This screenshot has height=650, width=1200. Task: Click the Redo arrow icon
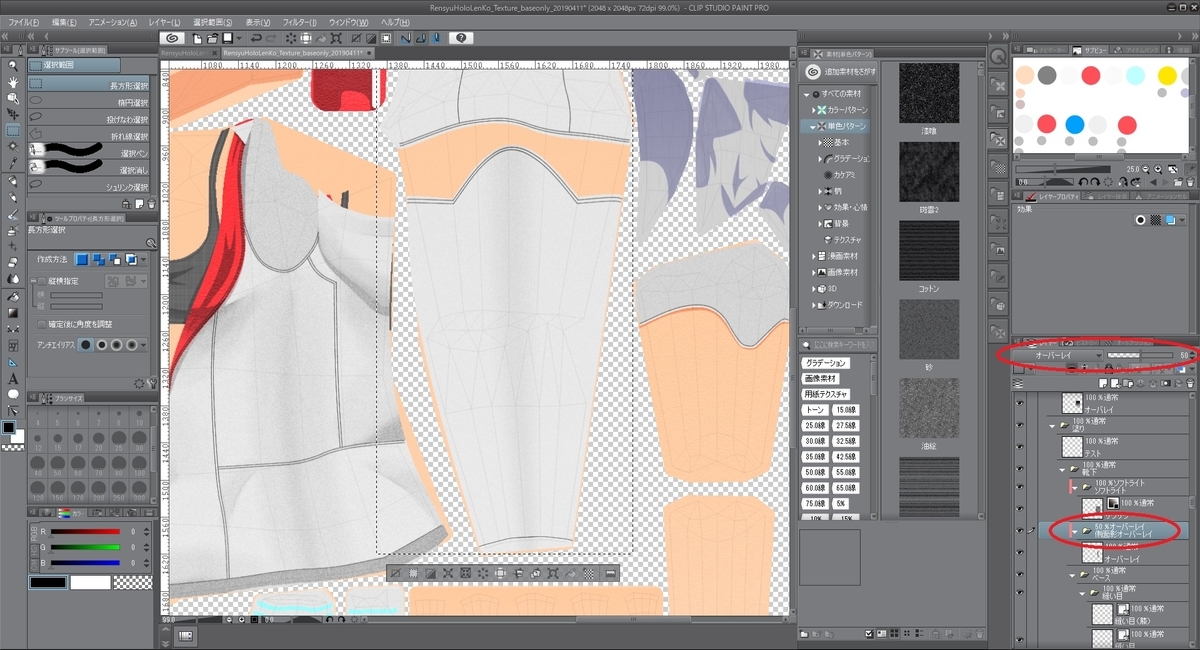point(273,38)
